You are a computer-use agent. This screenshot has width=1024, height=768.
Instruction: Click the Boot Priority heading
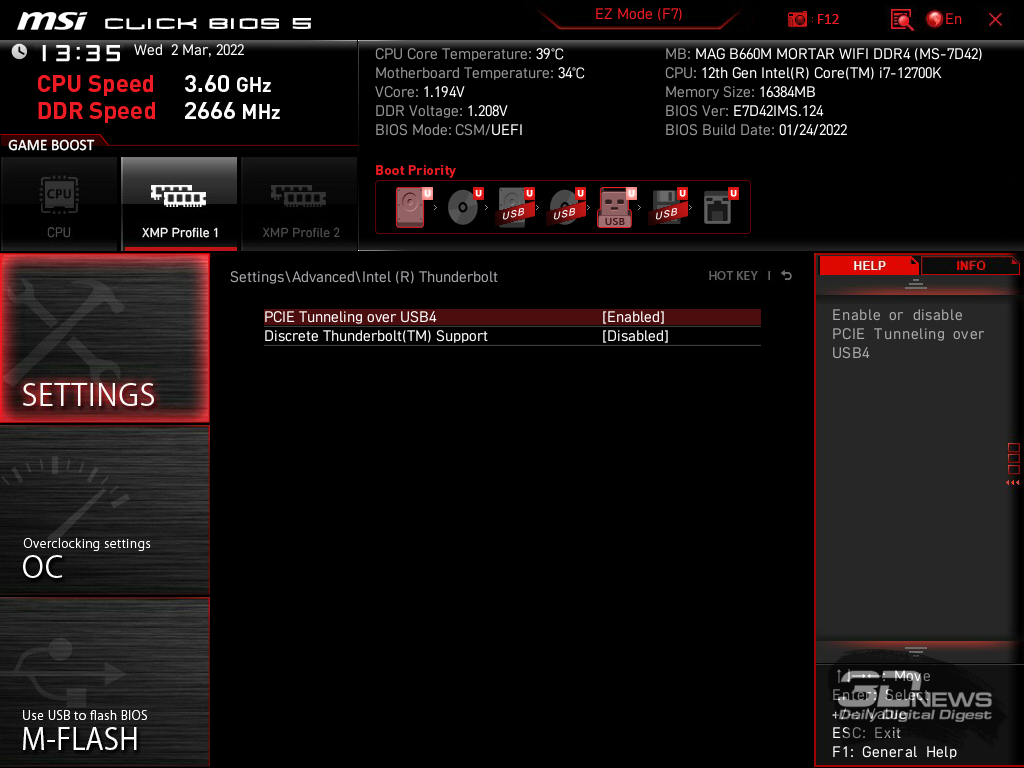(415, 170)
